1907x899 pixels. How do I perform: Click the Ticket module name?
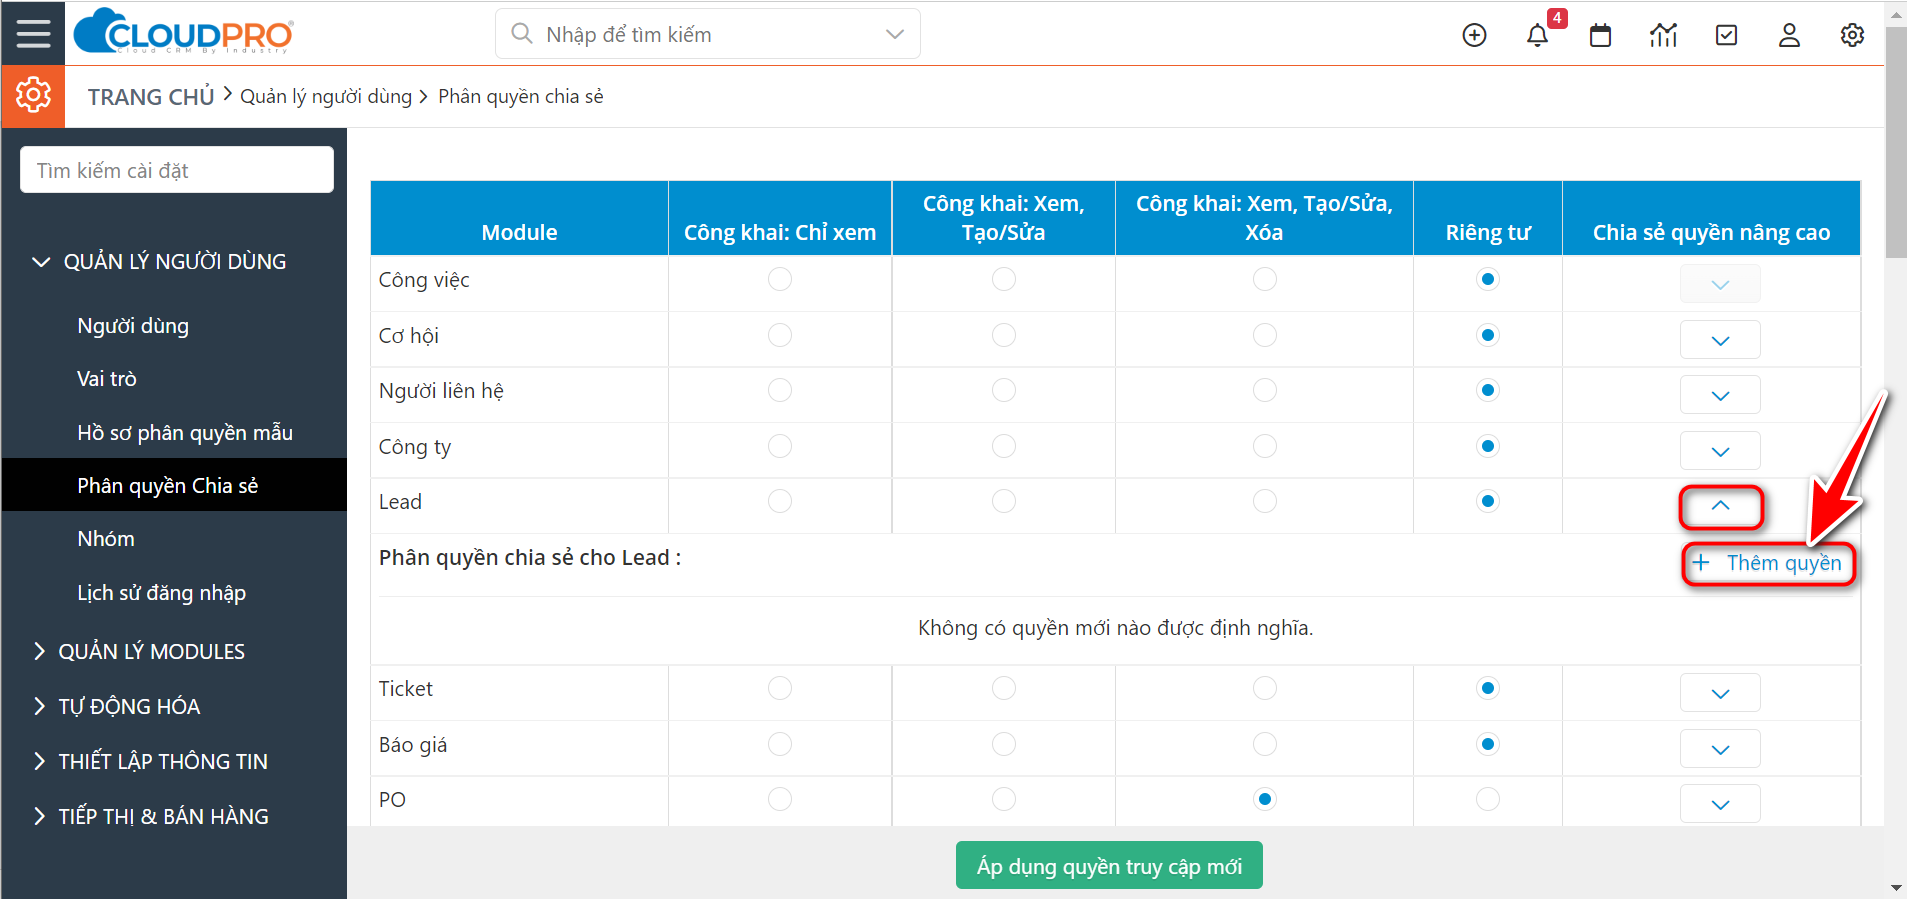[406, 689]
